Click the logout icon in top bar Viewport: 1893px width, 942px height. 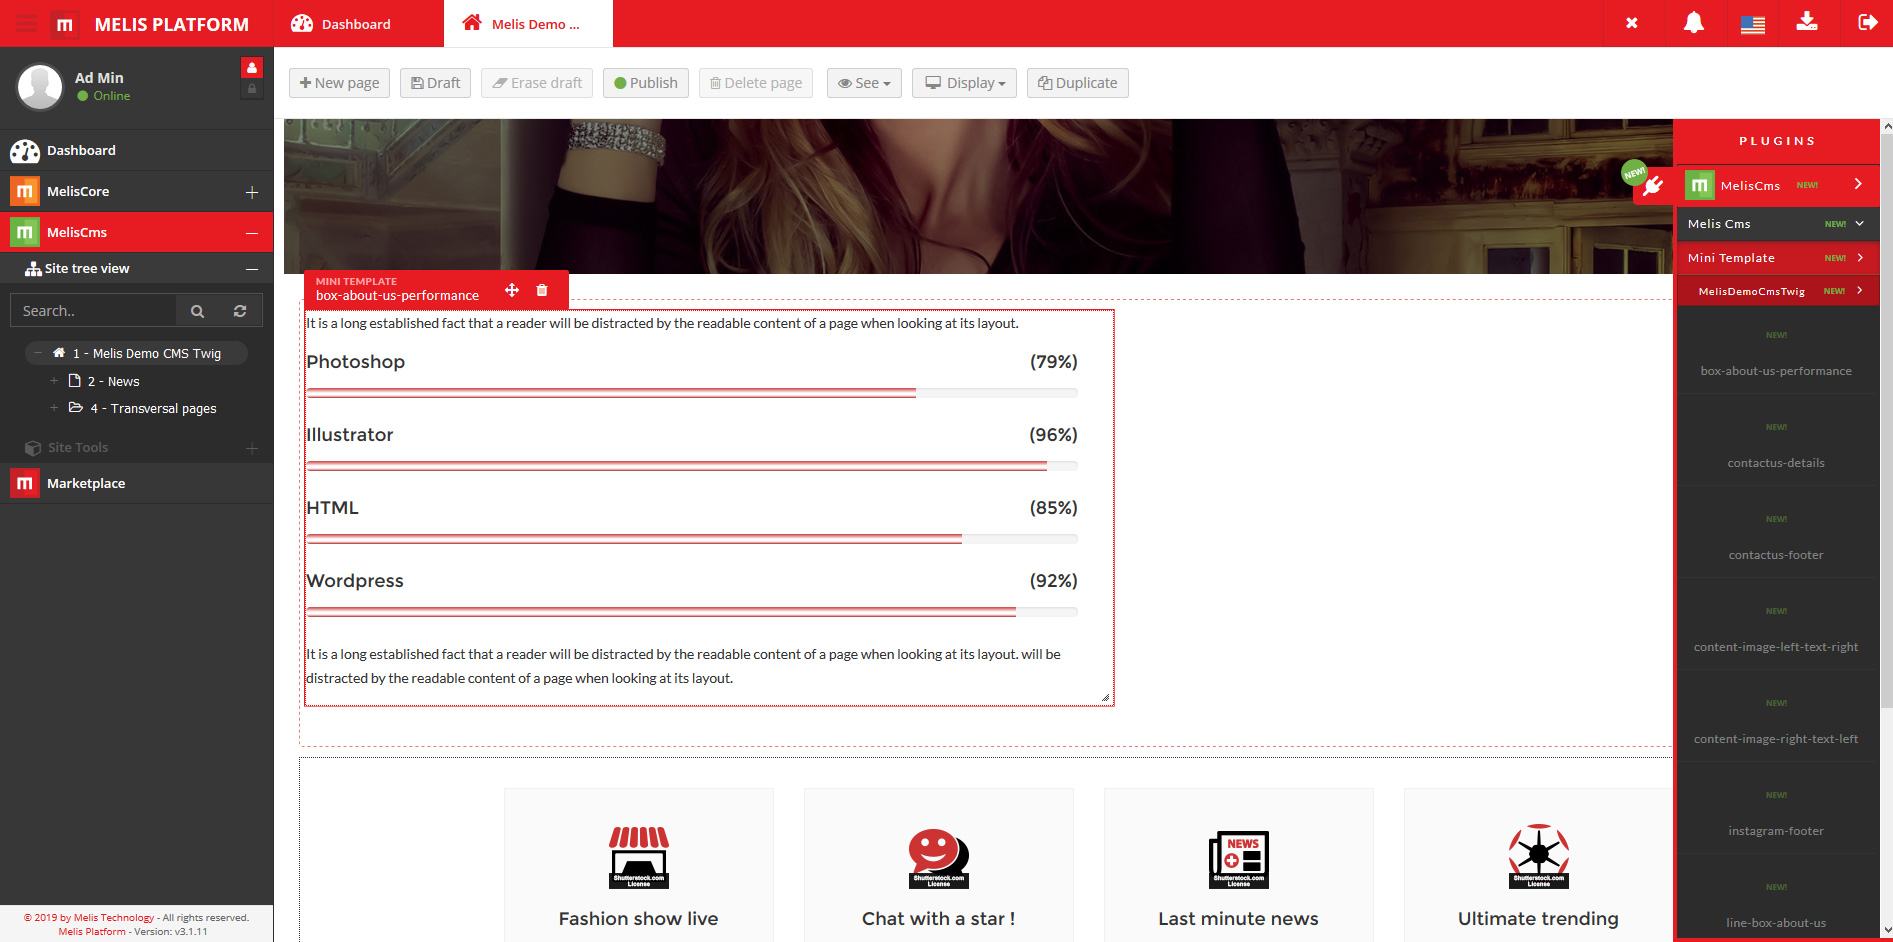pyautogui.click(x=1867, y=23)
